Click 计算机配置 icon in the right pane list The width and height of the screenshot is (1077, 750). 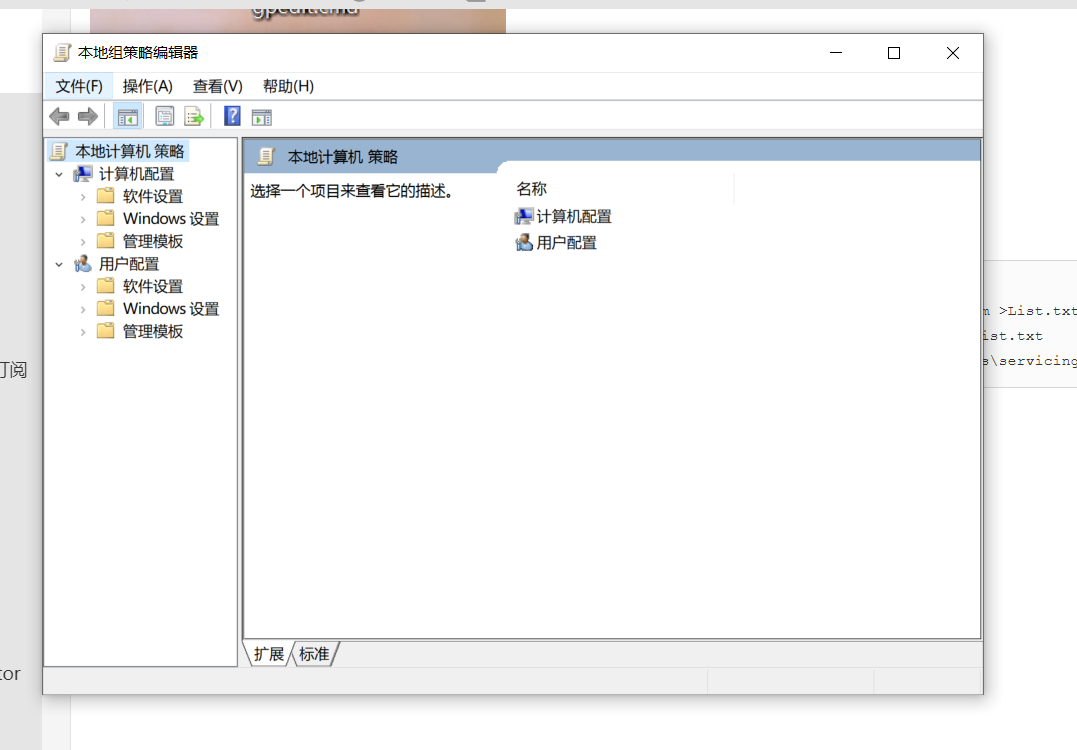tap(524, 216)
